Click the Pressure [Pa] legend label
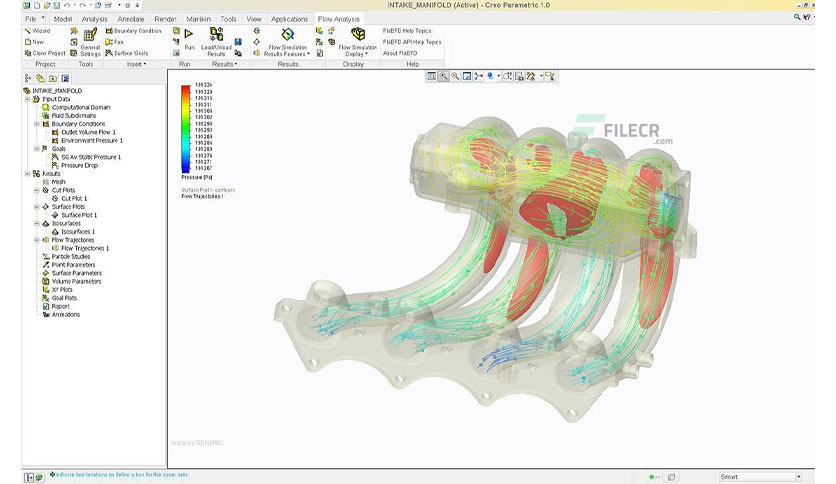836x484 pixels. (x=197, y=178)
